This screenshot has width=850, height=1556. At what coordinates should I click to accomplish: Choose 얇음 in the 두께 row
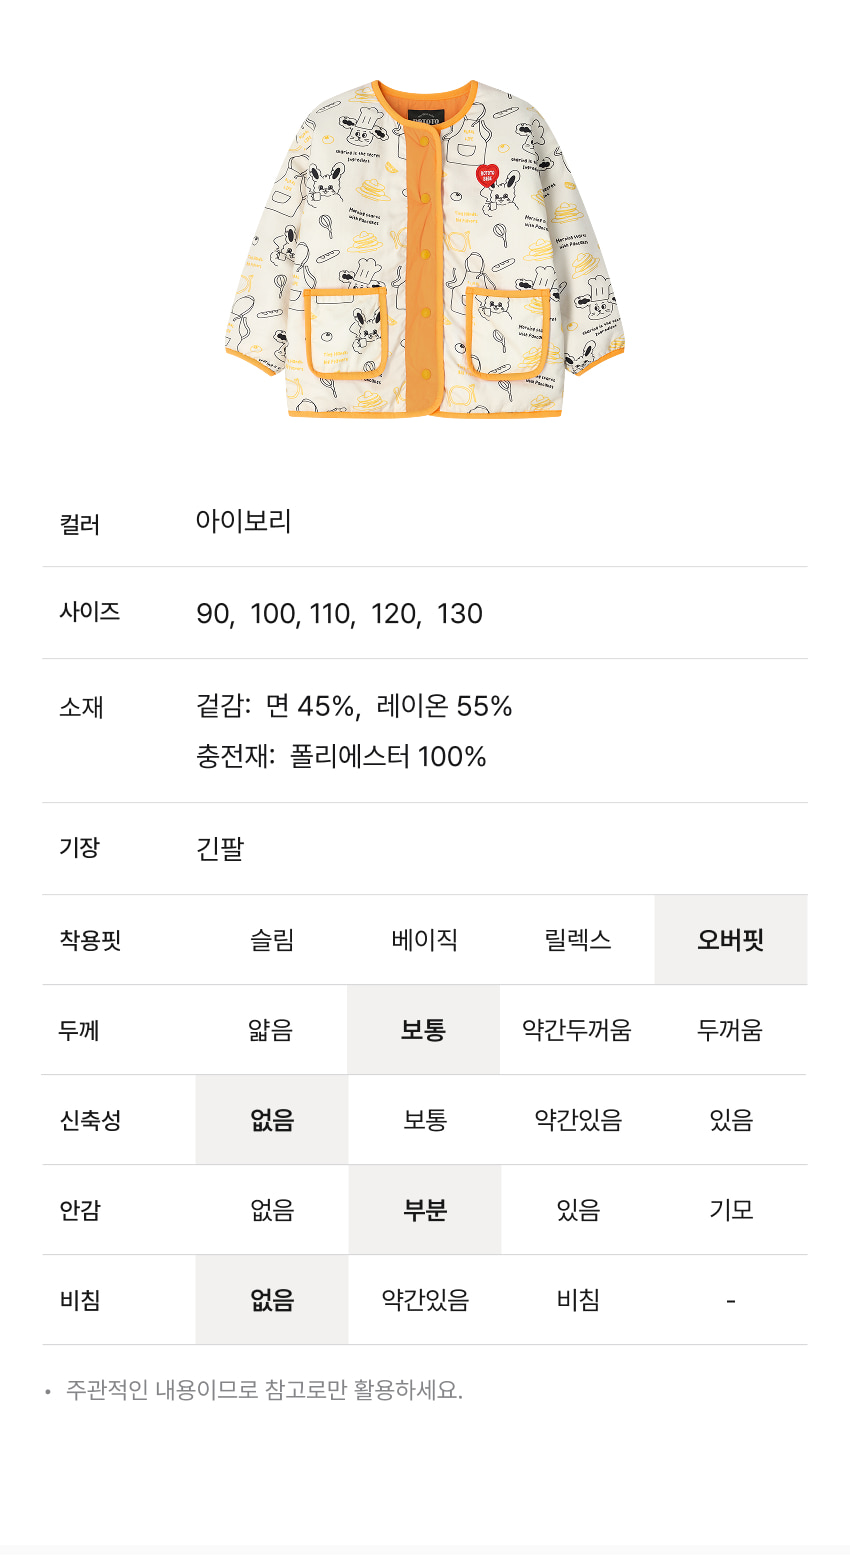pos(272,1030)
